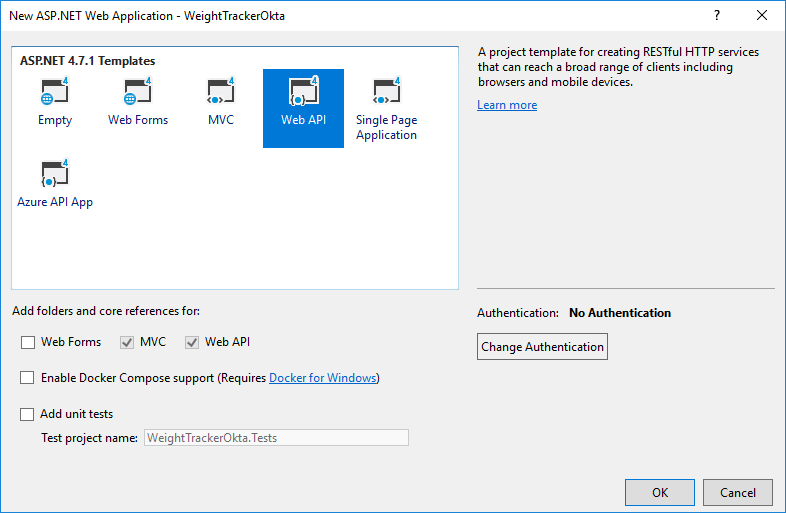The width and height of the screenshot is (786, 513).
Task: Enable Docker Compose support checkbox
Action: 28,379
